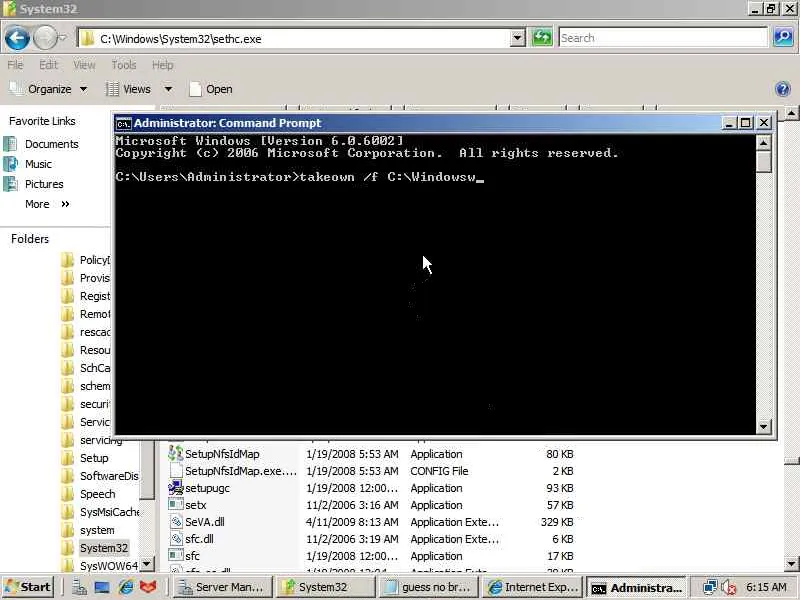Refresh the folder with green arrows icon
800x600 pixels.
pos(542,38)
